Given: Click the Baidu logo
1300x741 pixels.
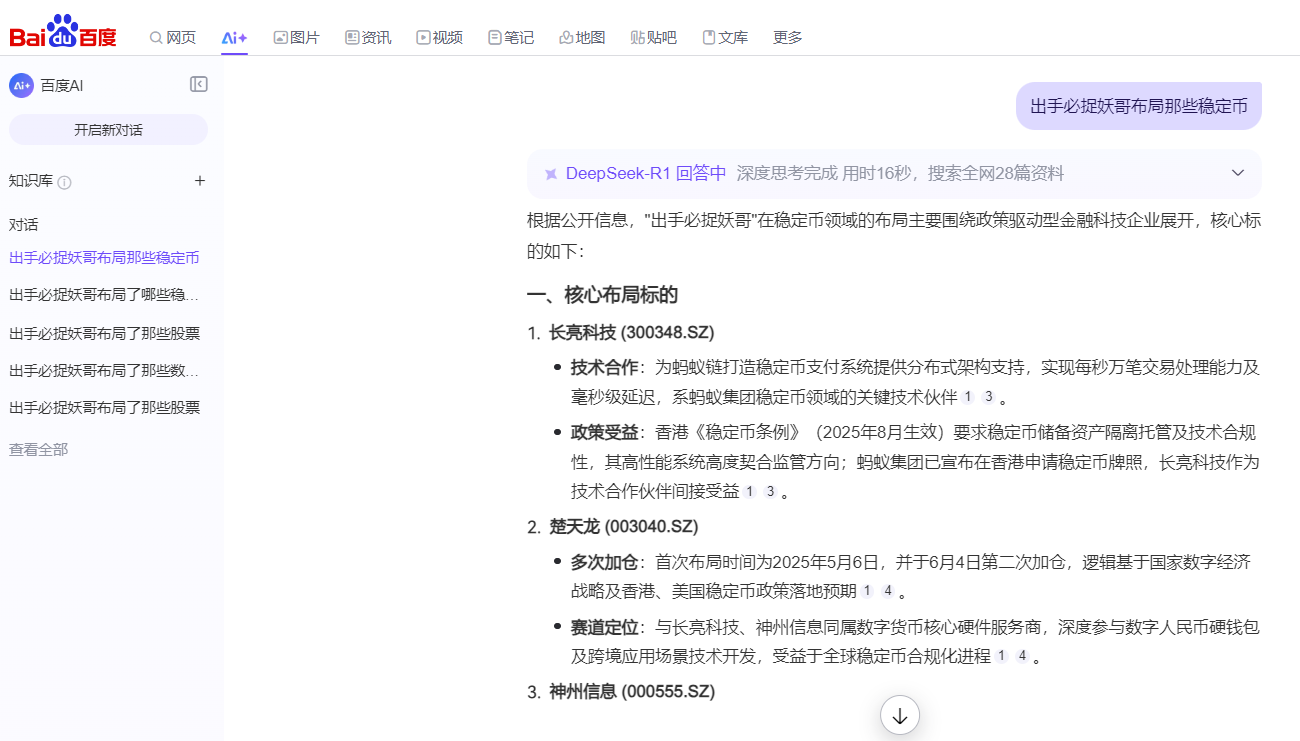Looking at the screenshot, I should click(63, 32).
